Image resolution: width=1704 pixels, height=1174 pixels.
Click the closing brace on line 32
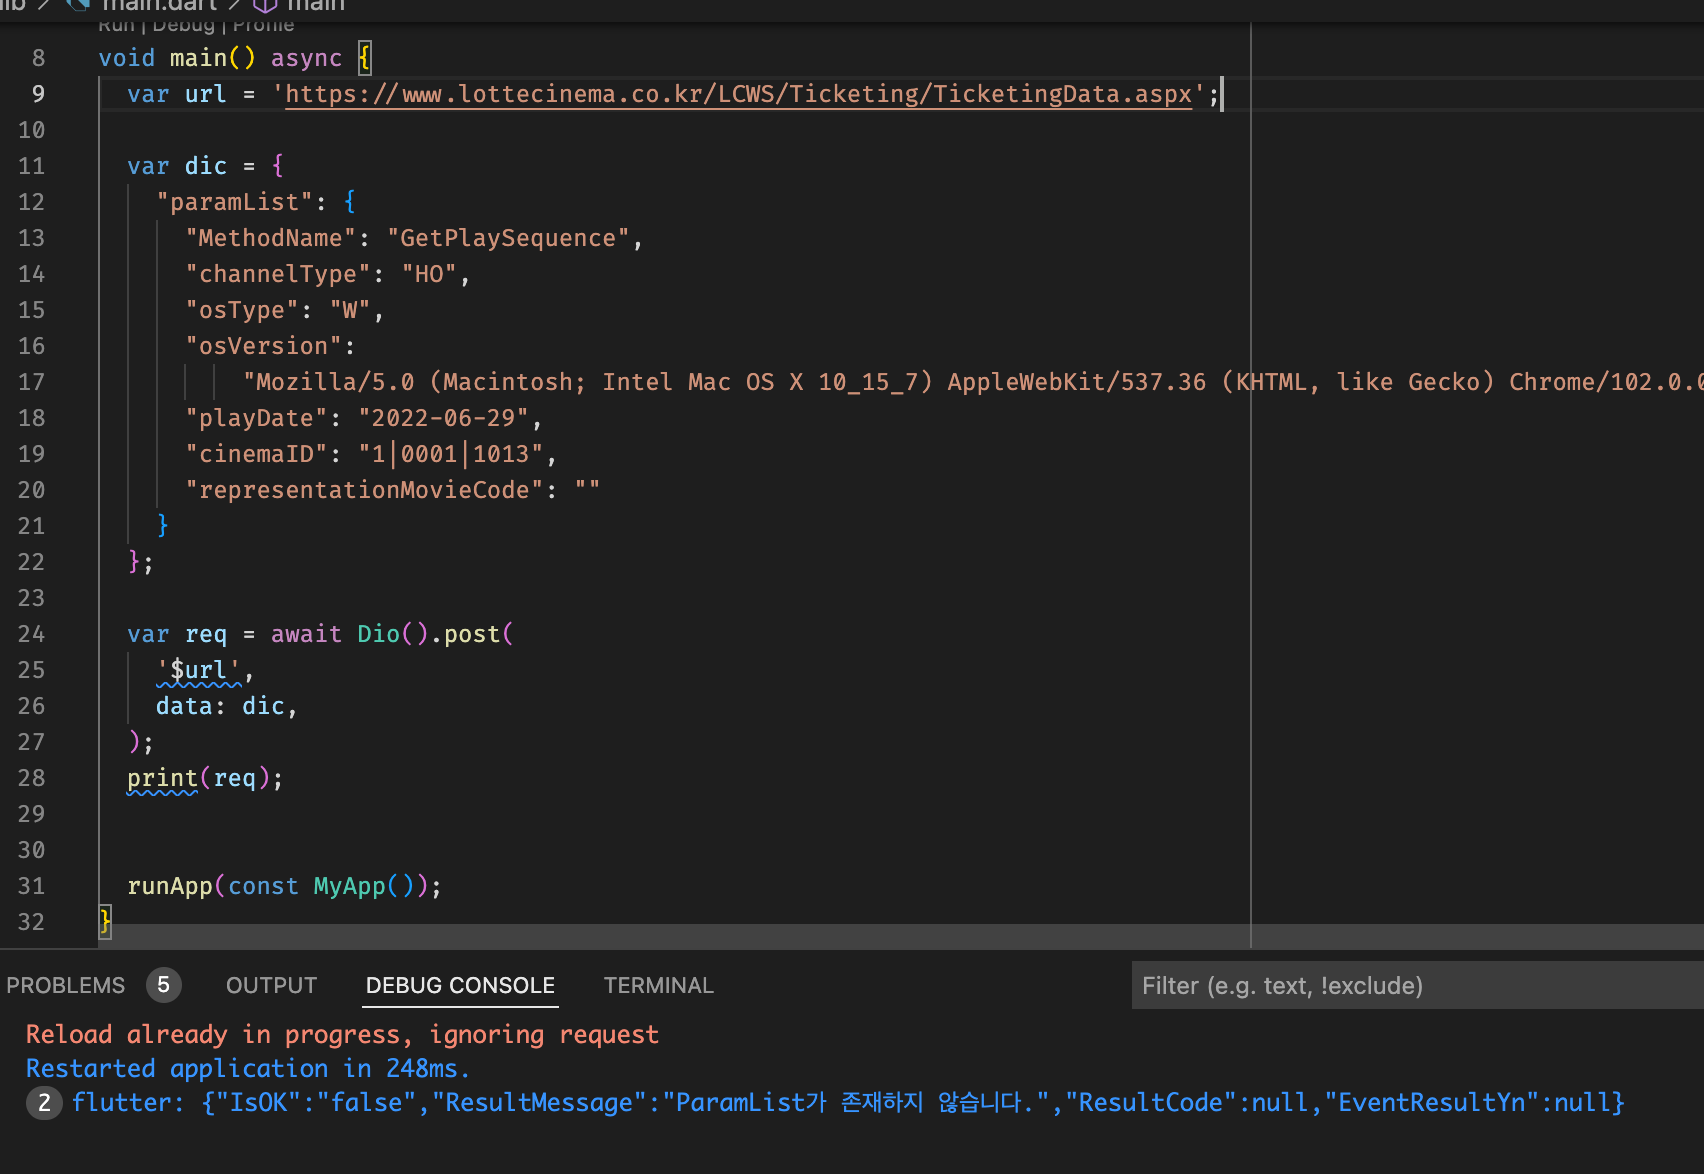tap(105, 922)
